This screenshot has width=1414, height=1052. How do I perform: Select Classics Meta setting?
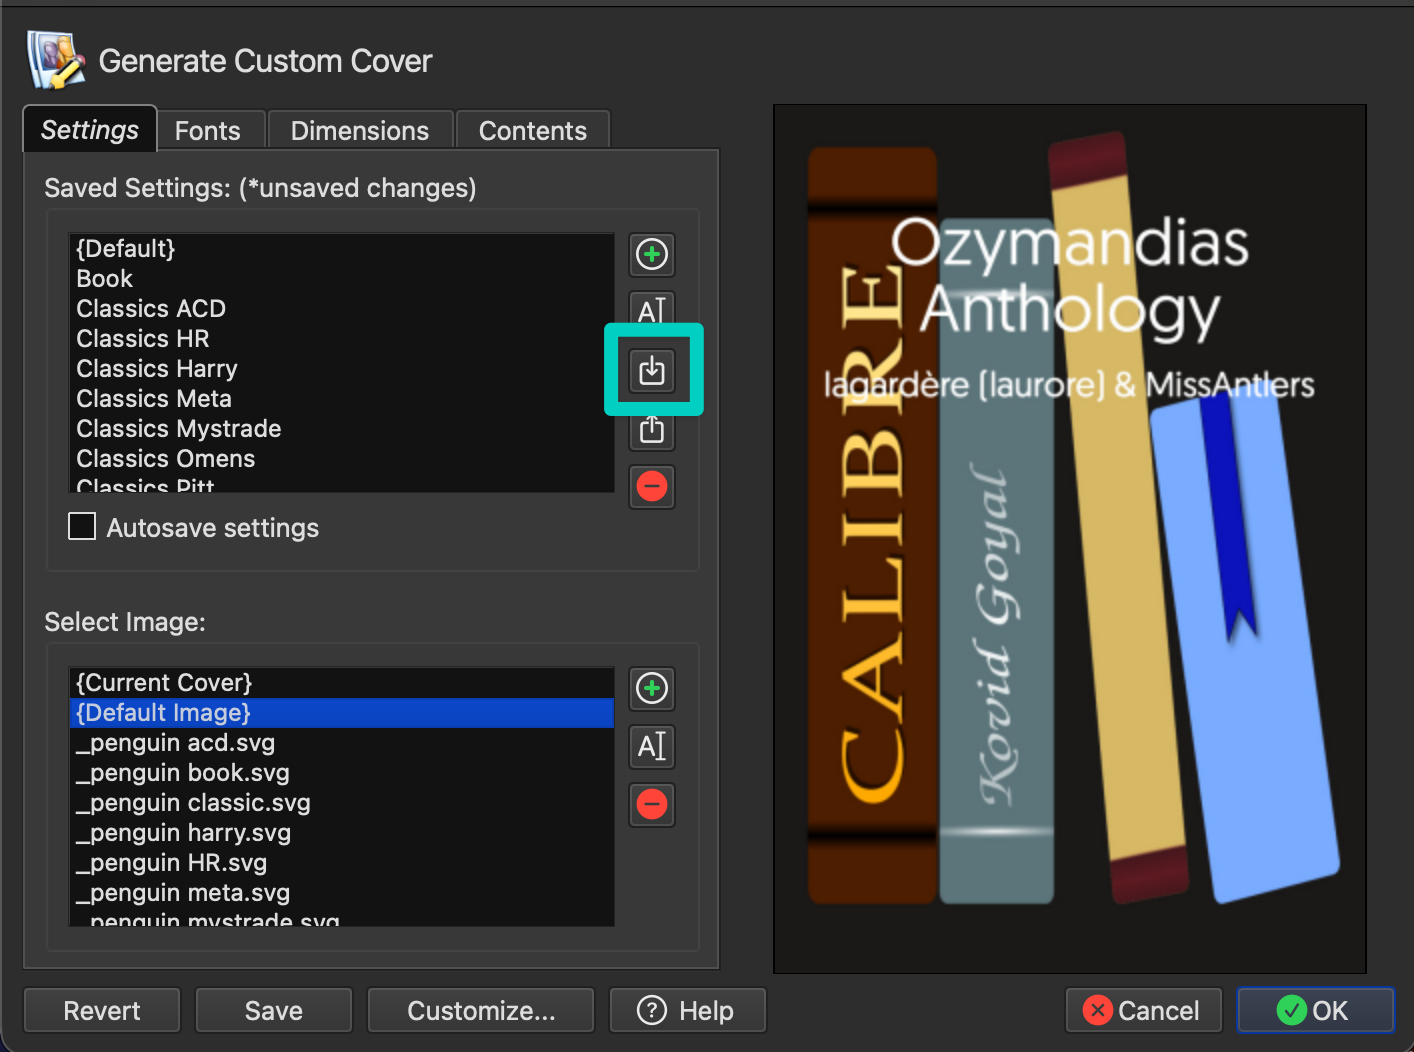[x=341, y=399]
